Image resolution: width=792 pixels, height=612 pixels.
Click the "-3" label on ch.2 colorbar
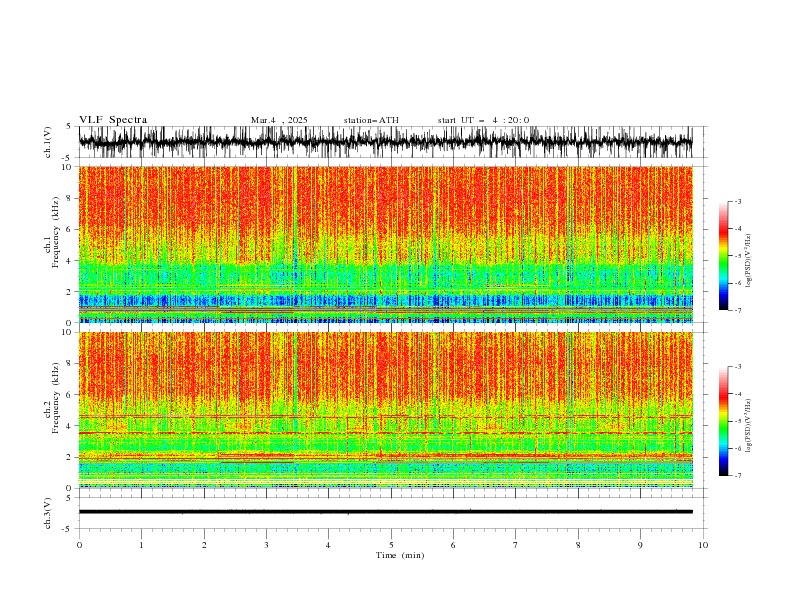[x=738, y=367]
